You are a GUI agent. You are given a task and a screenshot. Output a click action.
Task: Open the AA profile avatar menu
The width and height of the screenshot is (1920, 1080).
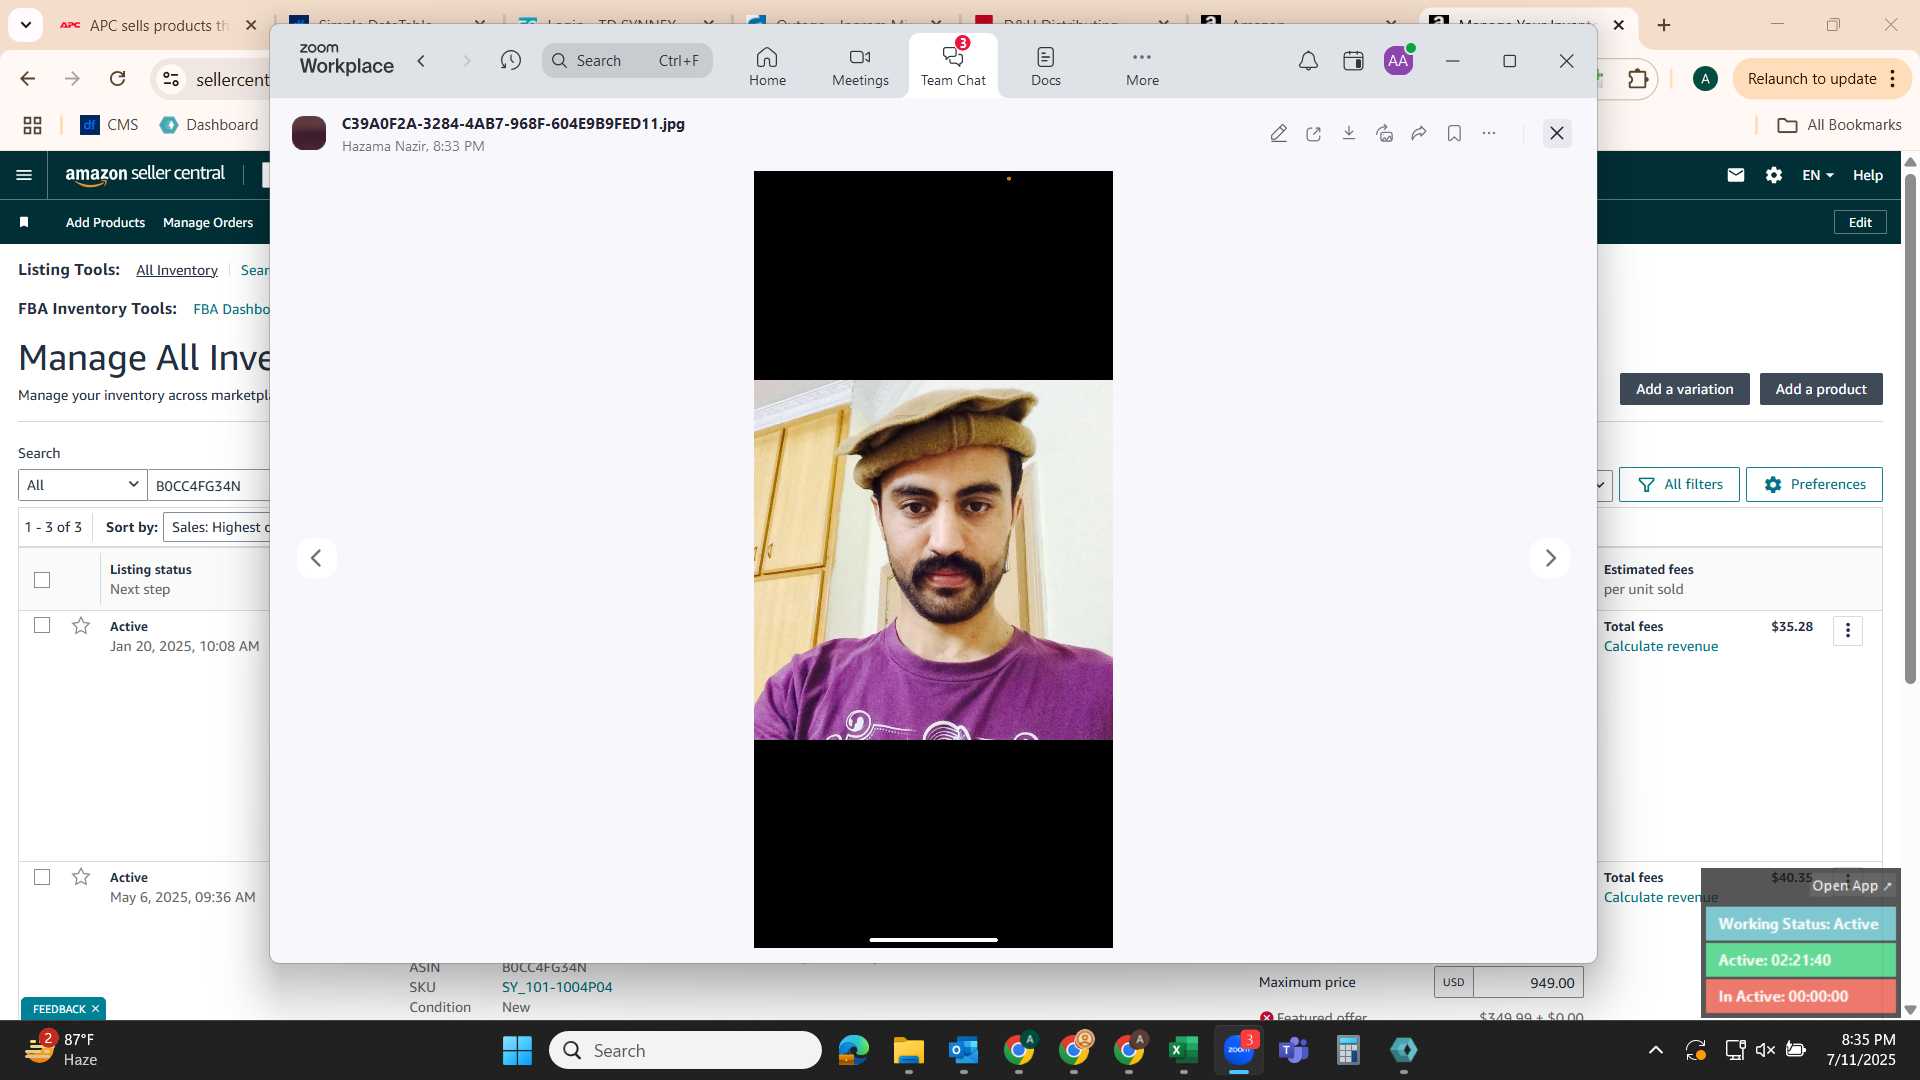click(x=1398, y=61)
